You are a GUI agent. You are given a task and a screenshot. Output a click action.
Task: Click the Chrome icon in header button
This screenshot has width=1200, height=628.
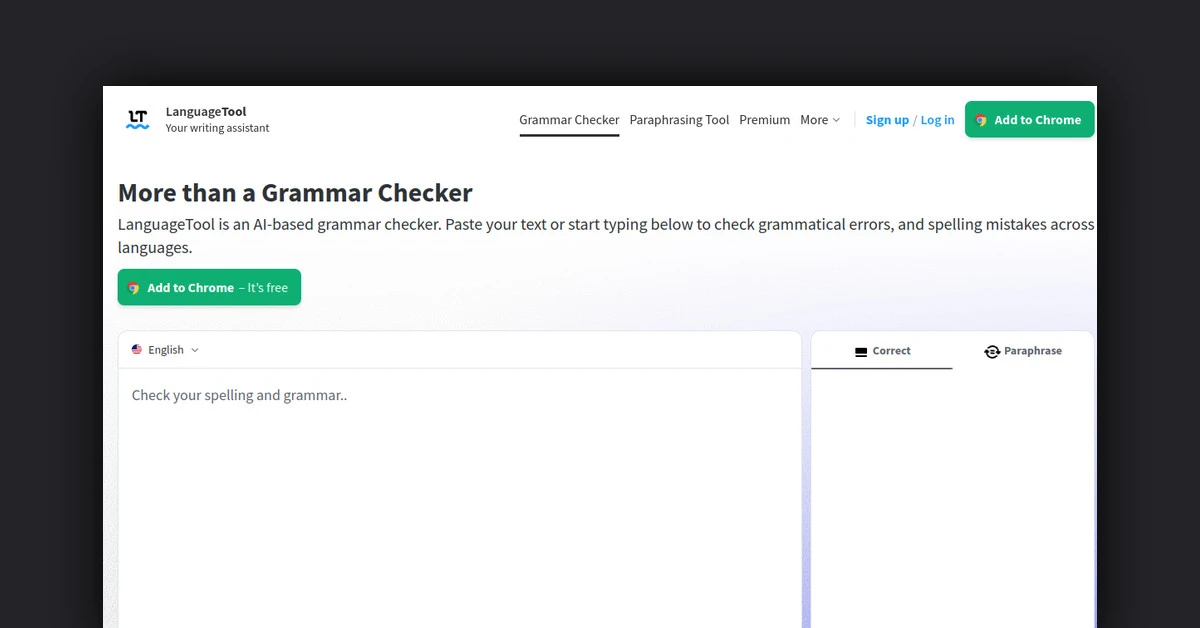[x=982, y=120]
